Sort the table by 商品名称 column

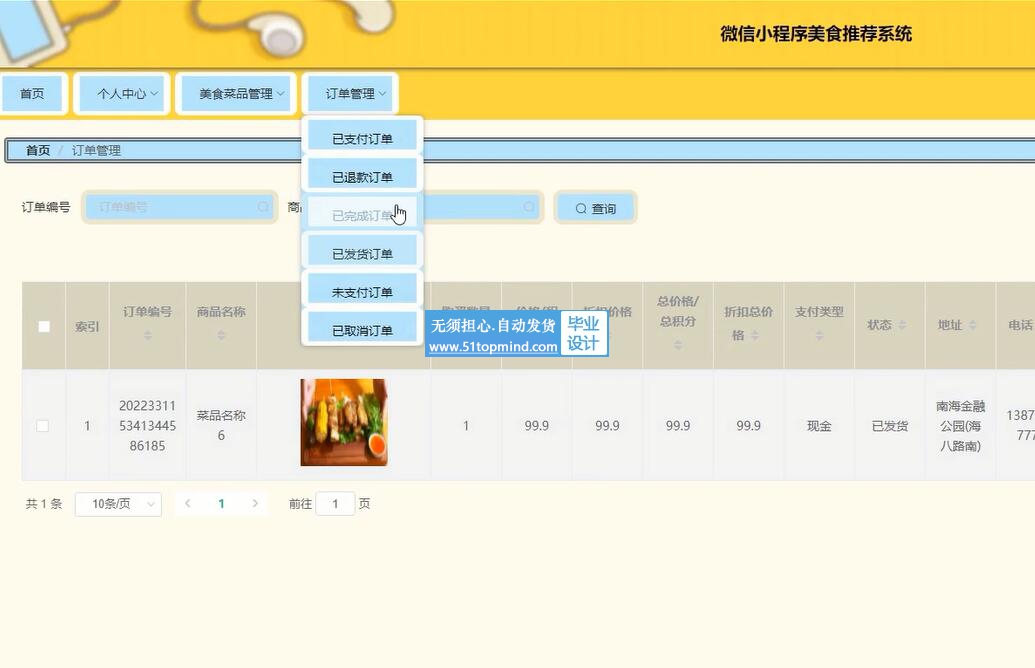221,335
